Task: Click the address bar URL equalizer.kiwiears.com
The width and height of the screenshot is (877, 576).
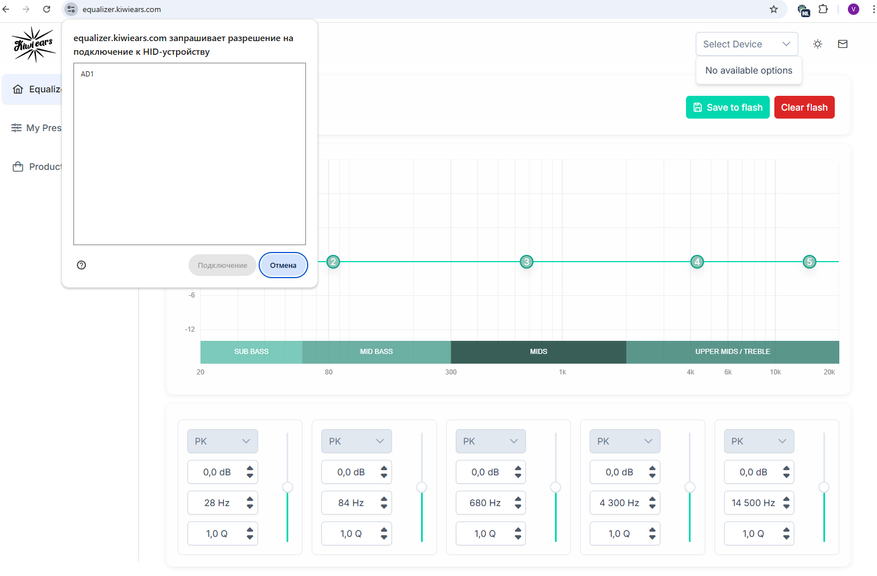Action: (121, 9)
